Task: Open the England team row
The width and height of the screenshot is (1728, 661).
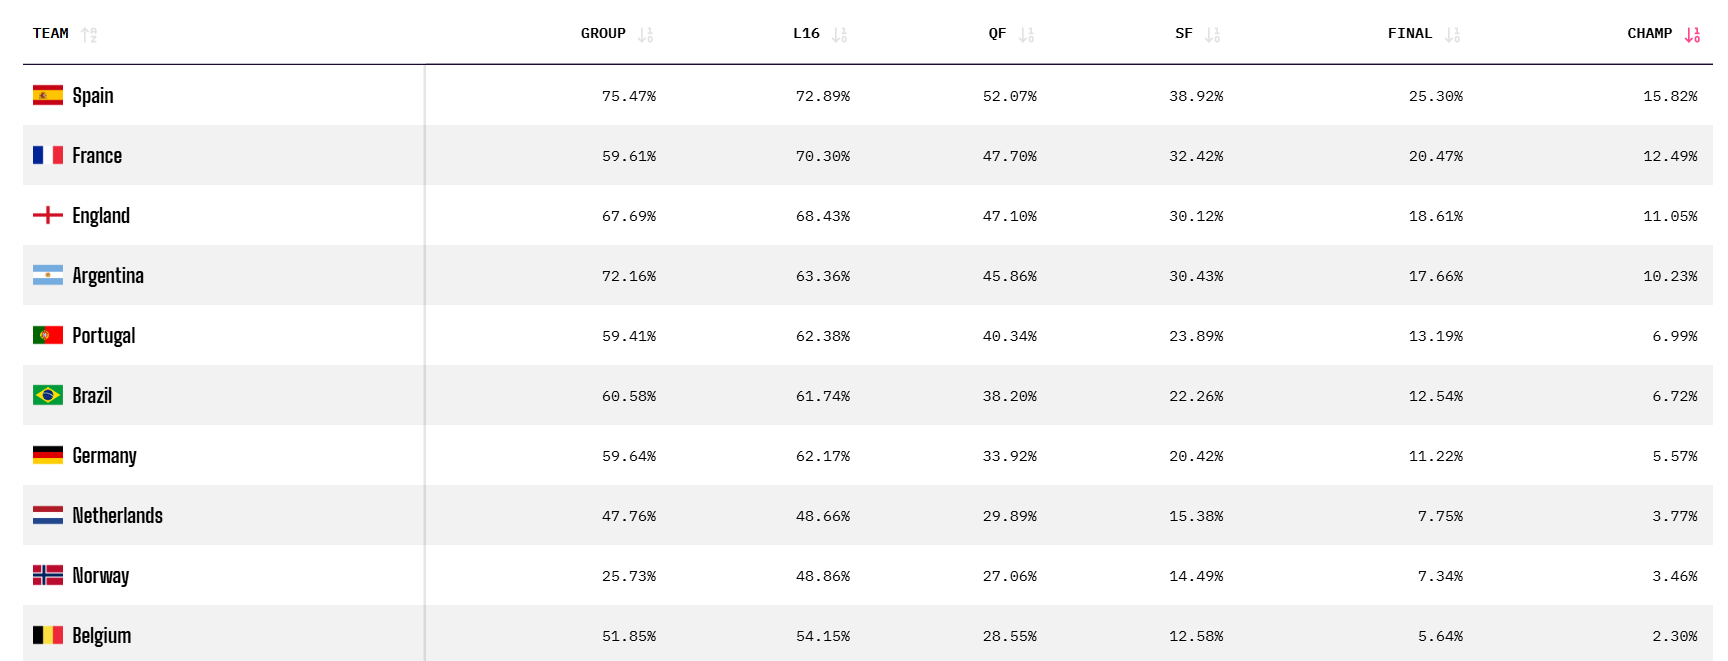Action: click(101, 216)
